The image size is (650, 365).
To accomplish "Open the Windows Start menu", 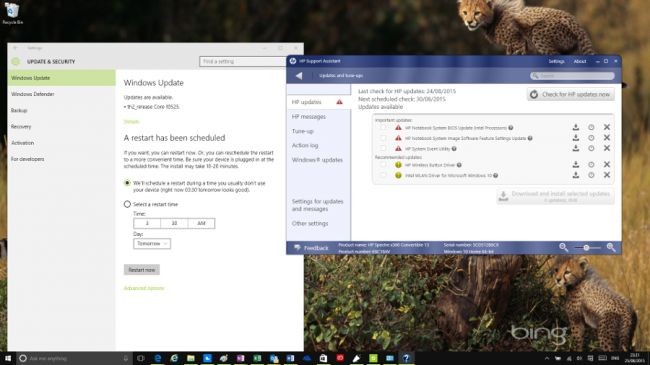I will pos(8,358).
